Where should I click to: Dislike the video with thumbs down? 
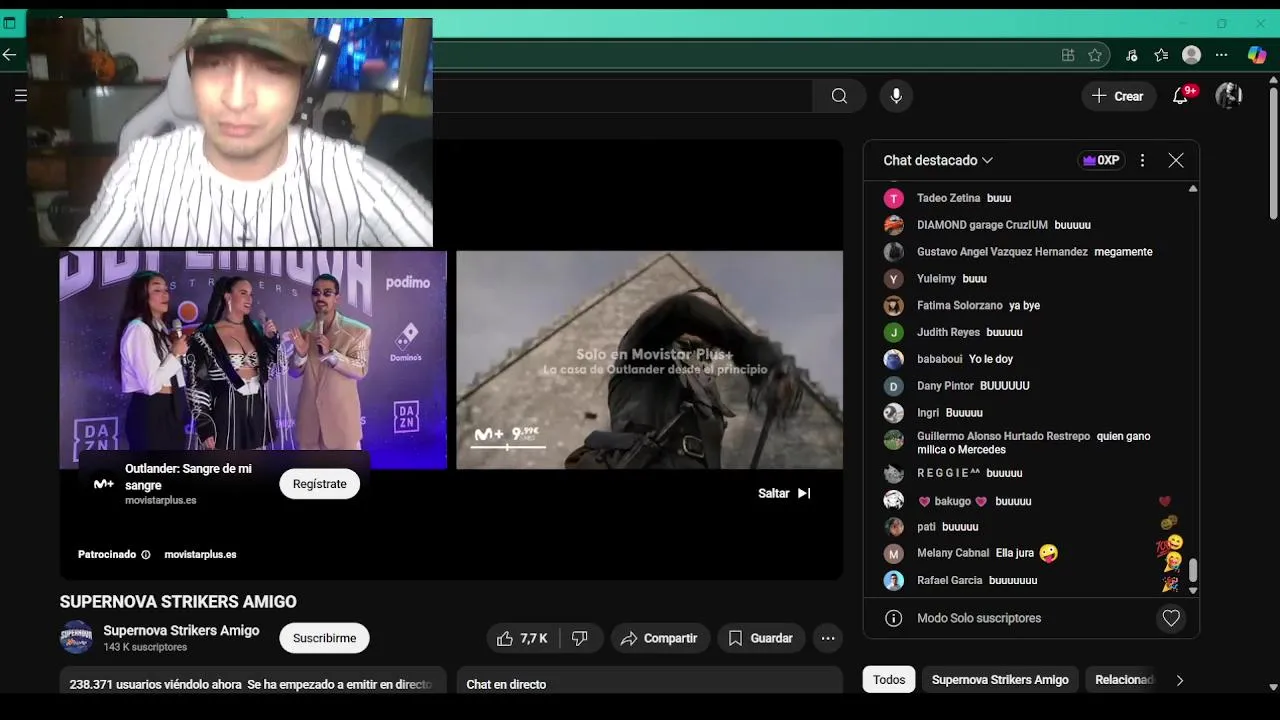580,638
